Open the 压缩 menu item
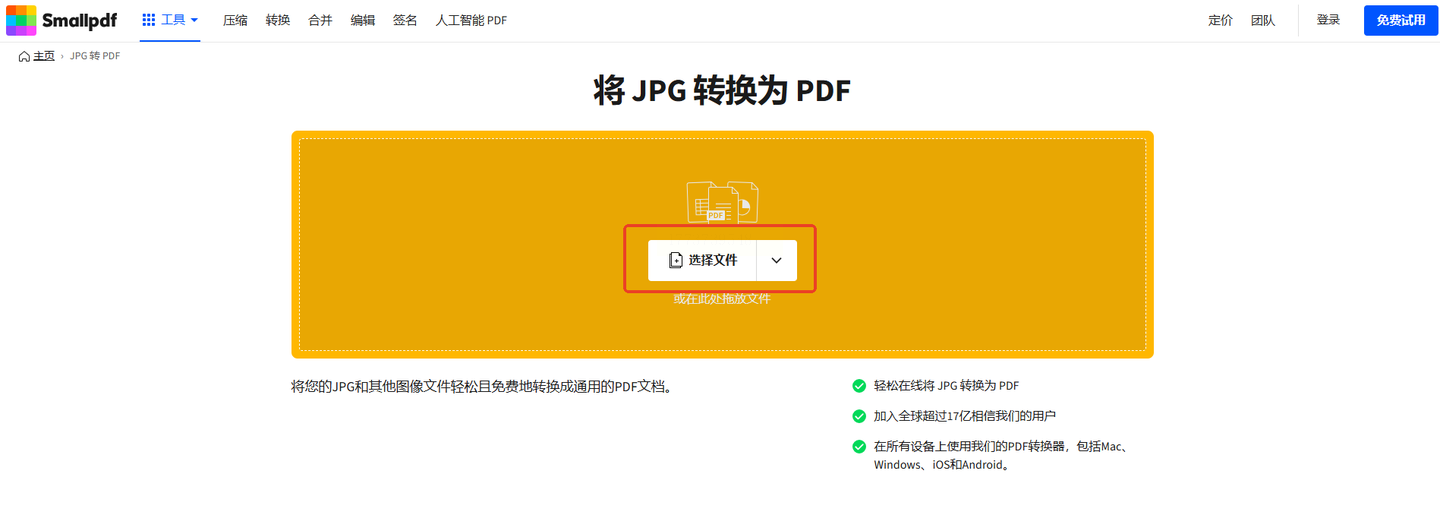Screen dimensions: 1440x515 235,20
